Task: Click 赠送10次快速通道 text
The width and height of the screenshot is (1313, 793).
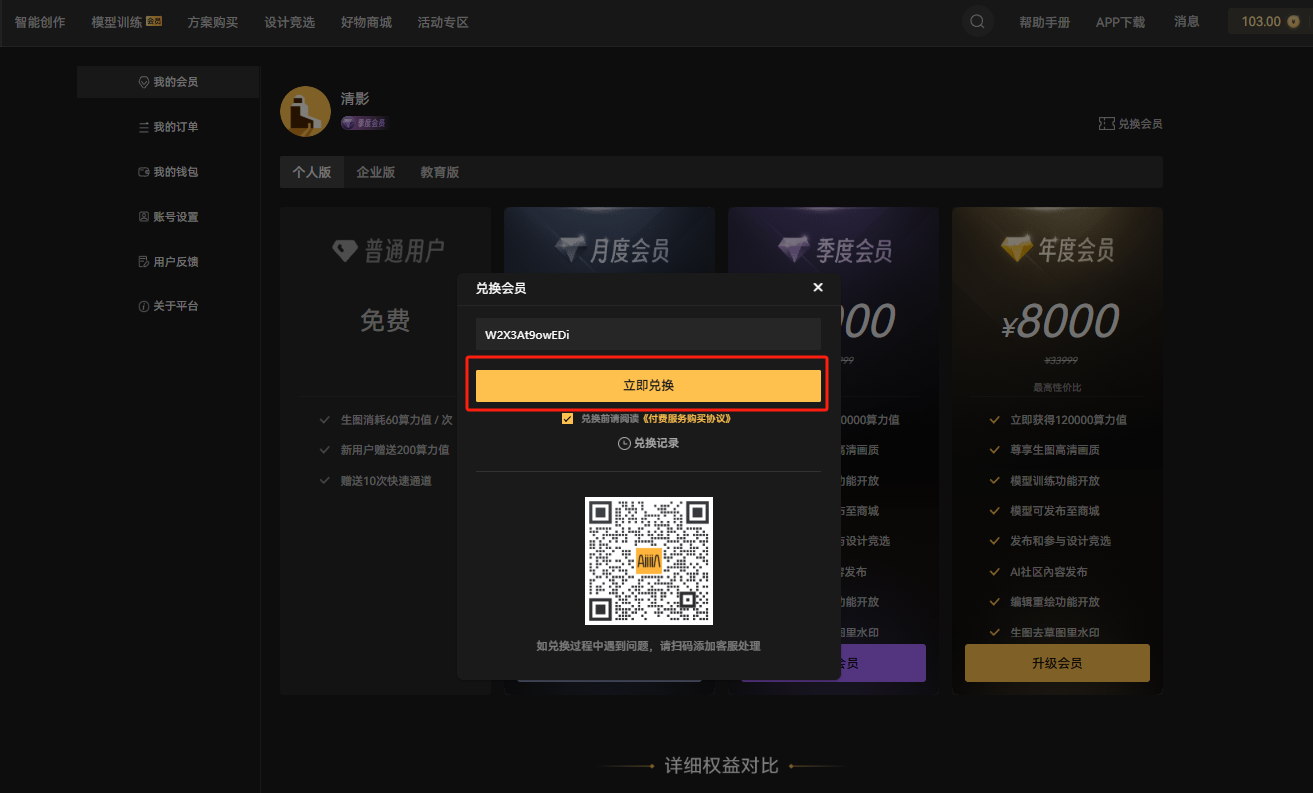Action: point(386,481)
